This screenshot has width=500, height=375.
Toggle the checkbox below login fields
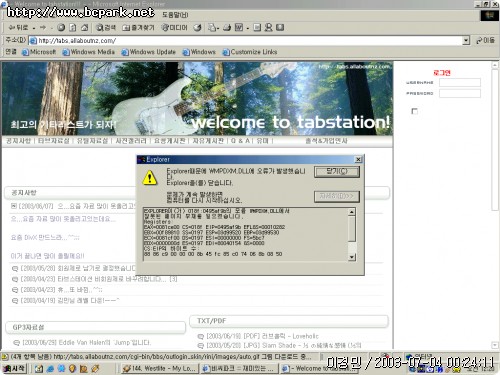[414, 111]
